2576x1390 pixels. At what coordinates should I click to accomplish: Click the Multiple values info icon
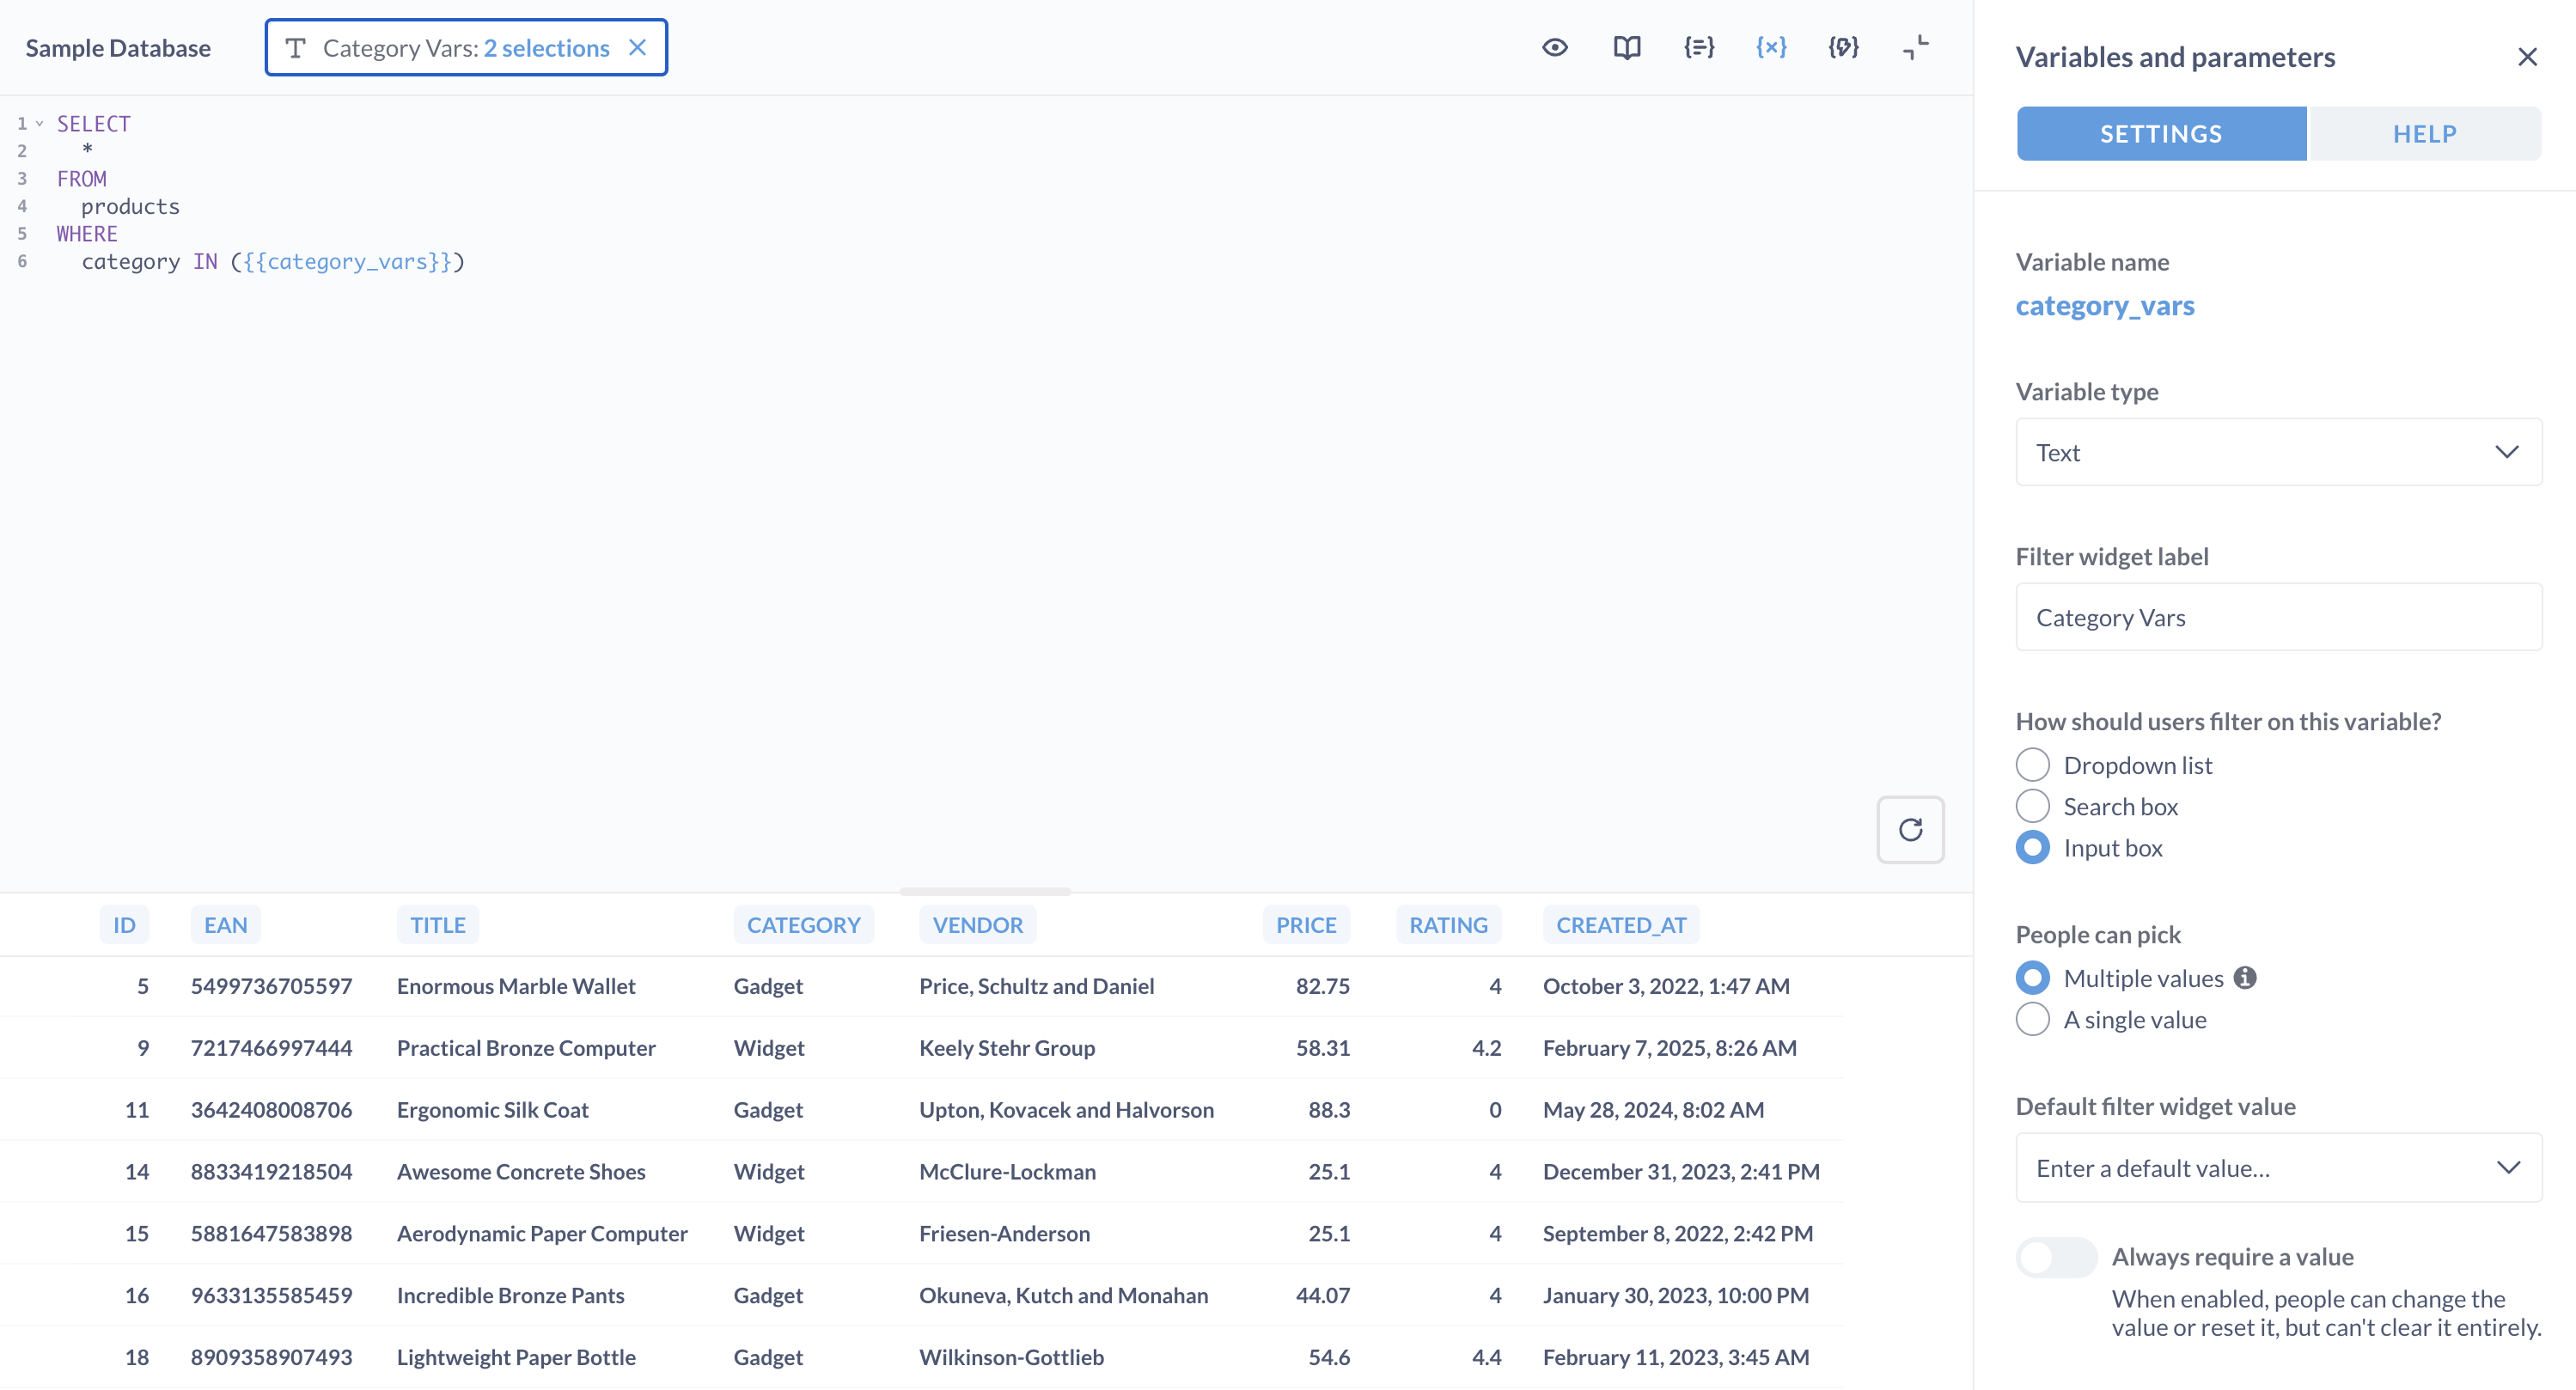(x=2244, y=977)
